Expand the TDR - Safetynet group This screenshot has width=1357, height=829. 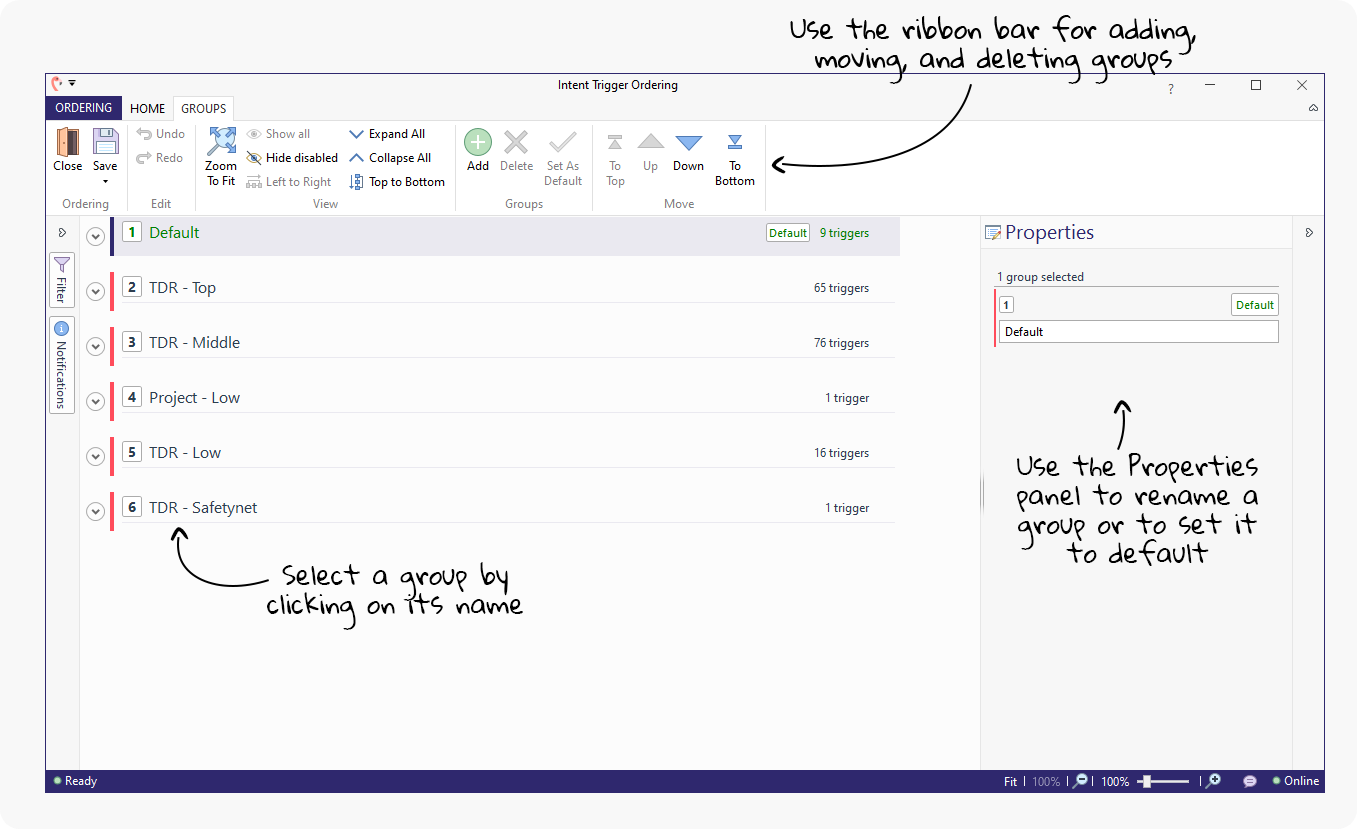(x=96, y=511)
